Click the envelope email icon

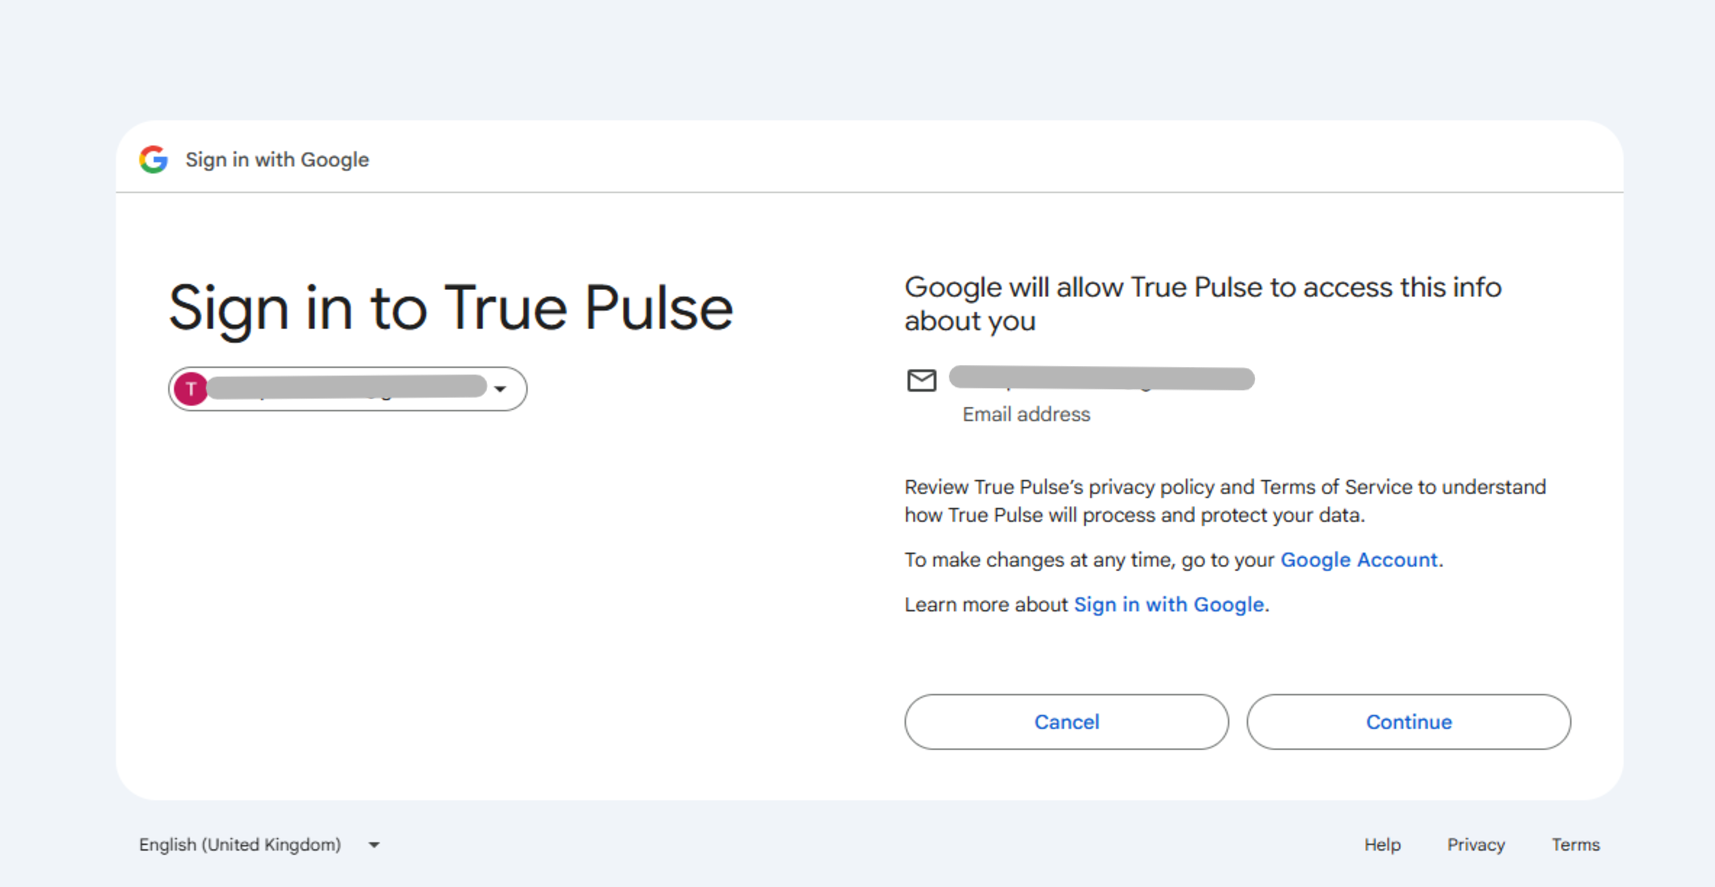[x=921, y=380]
